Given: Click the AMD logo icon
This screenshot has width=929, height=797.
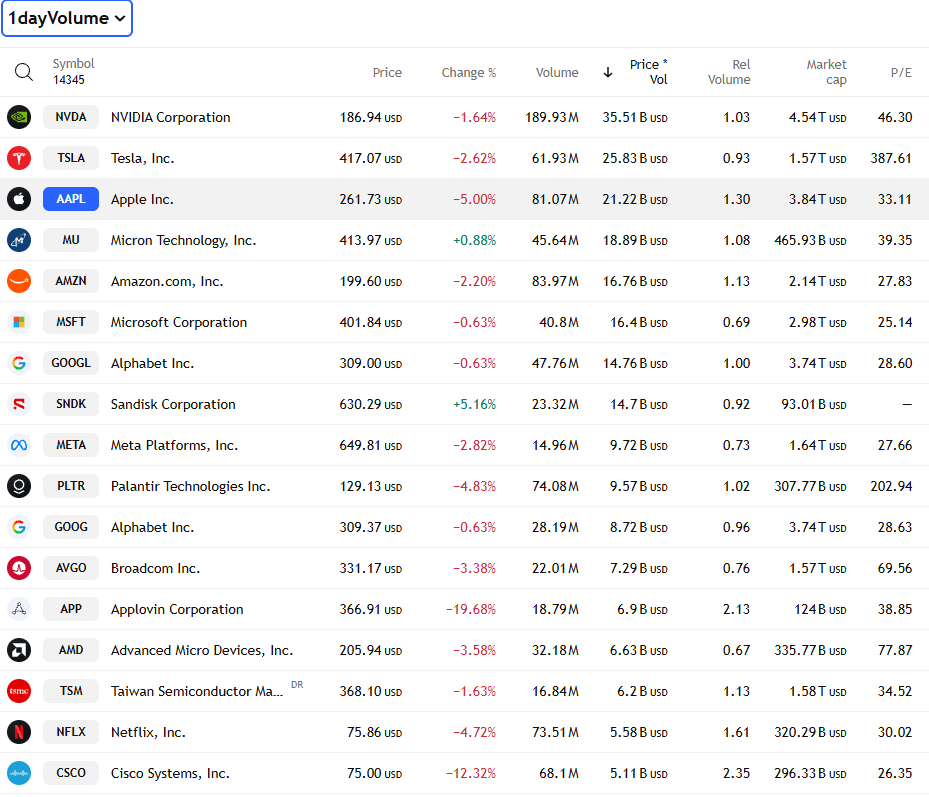Looking at the screenshot, I should 19,650.
